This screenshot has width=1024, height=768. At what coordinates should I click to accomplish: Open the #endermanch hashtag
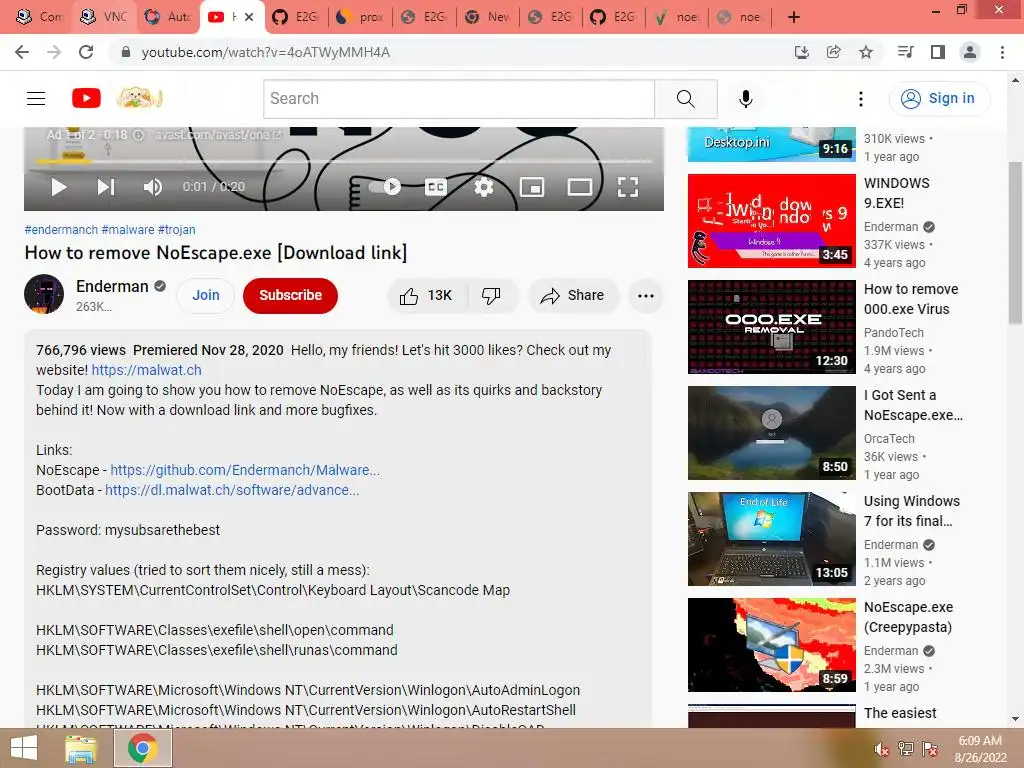pos(61,230)
